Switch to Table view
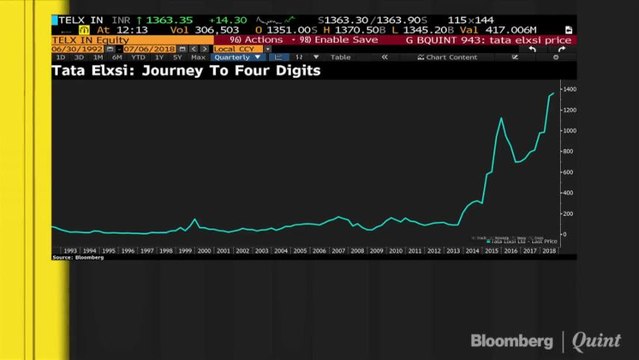639x360 pixels. pos(341,57)
